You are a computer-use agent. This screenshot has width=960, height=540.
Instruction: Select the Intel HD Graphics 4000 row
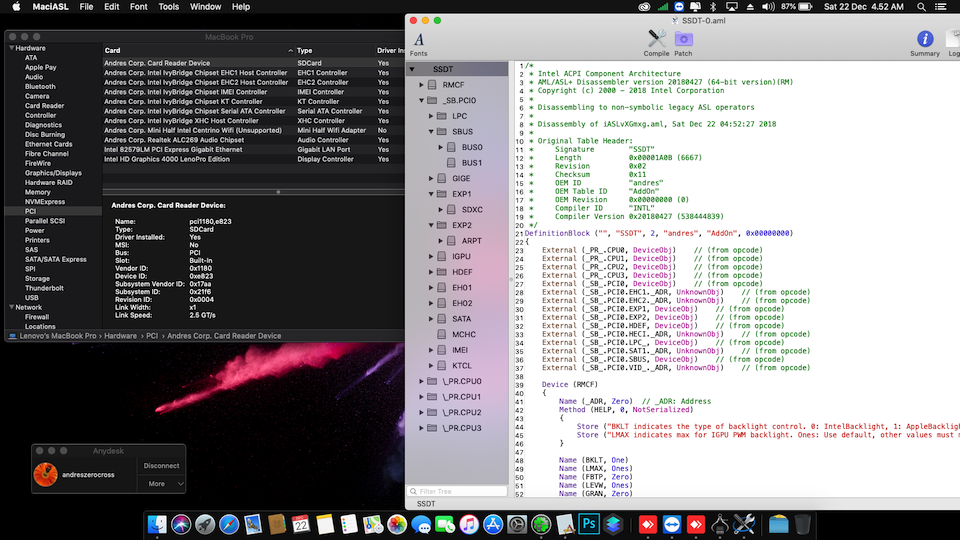[x=253, y=159]
